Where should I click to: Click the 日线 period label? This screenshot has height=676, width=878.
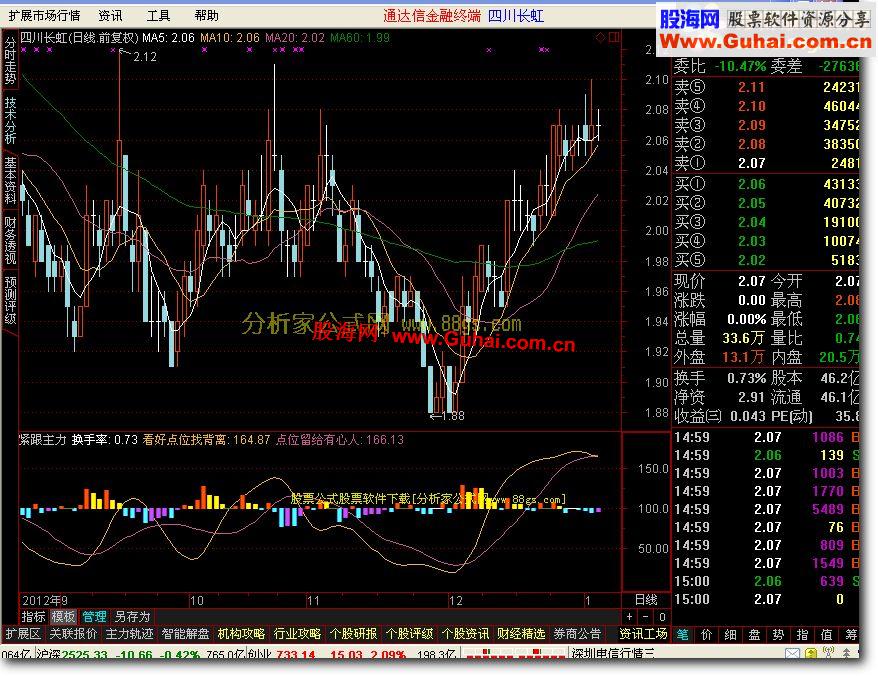pyautogui.click(x=646, y=600)
